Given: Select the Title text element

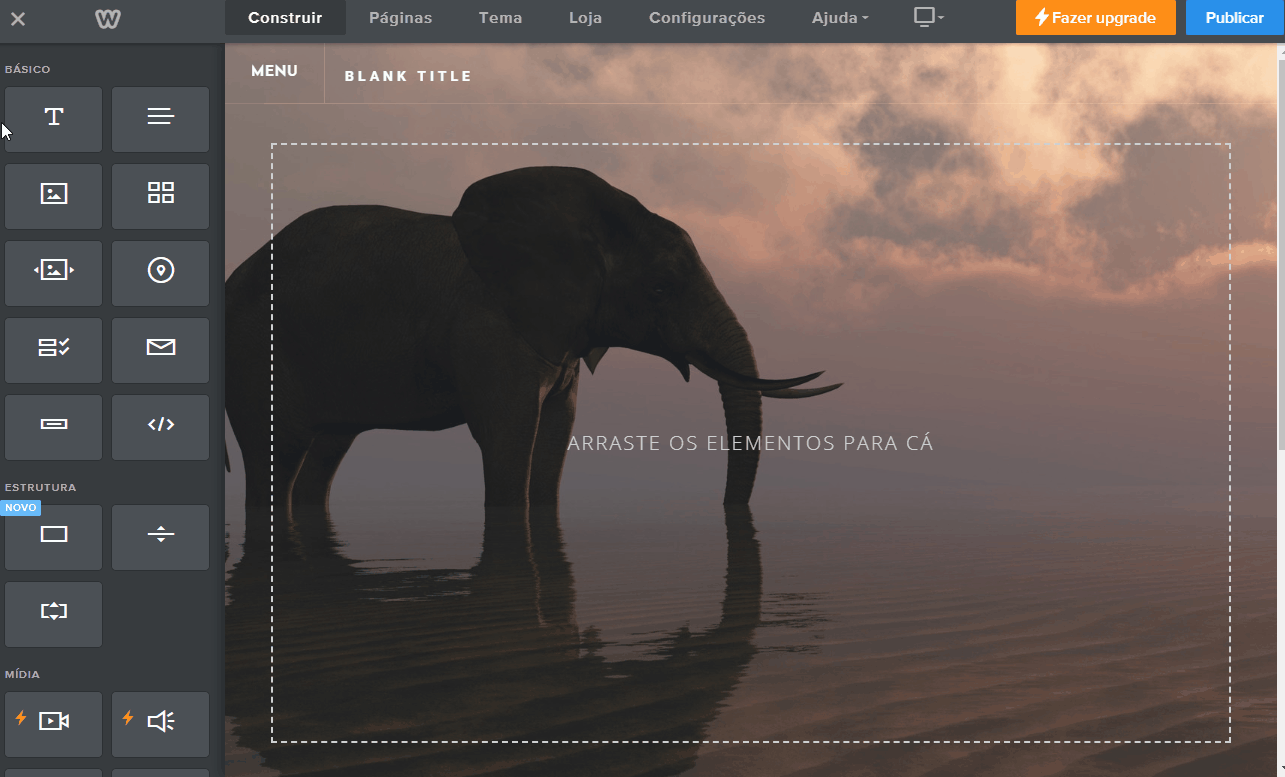Looking at the screenshot, I should click(x=54, y=119).
